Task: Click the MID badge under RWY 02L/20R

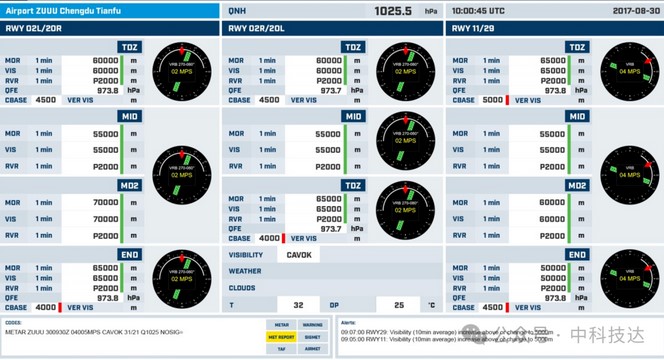Action: pyautogui.click(x=130, y=116)
